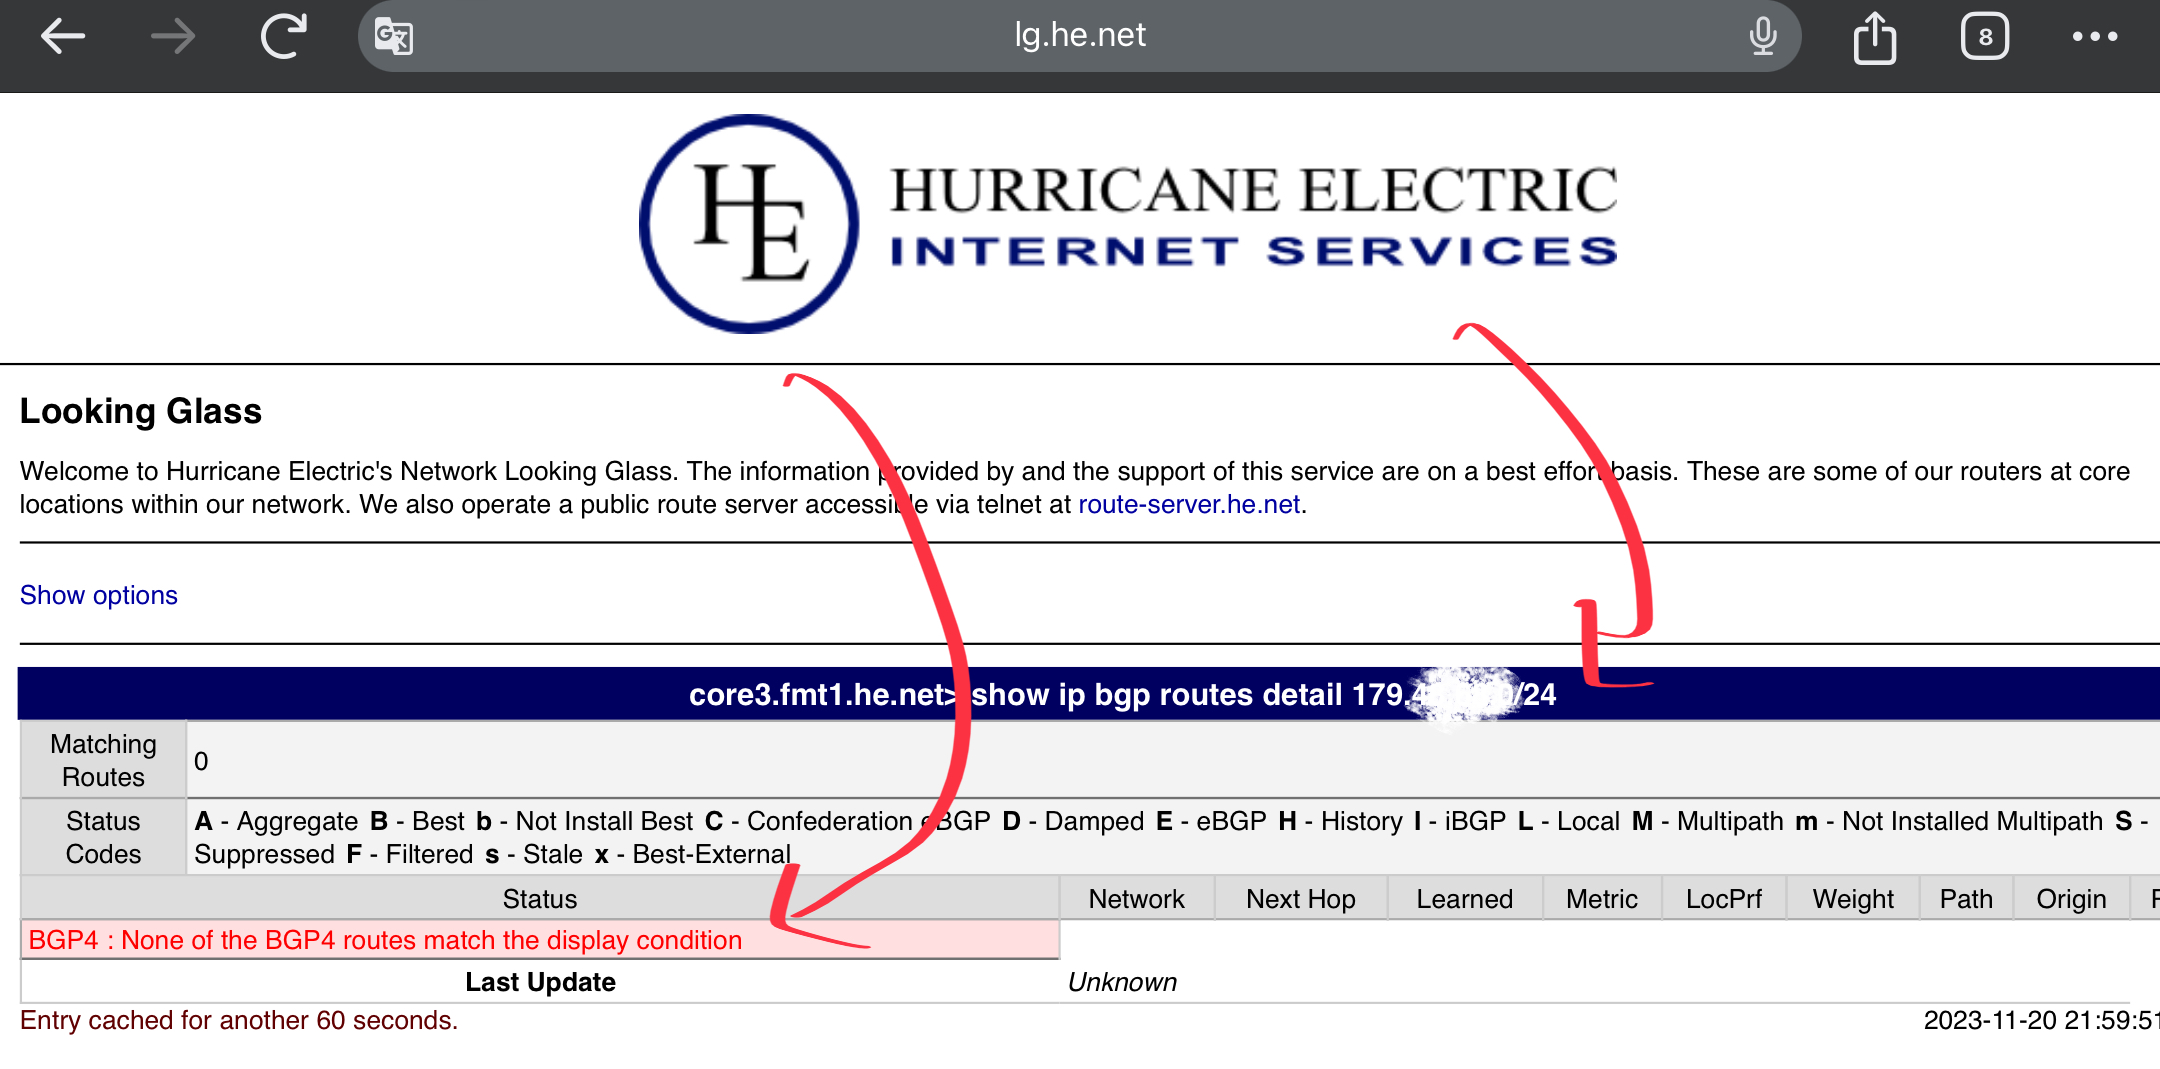Click the Origin column header
Viewport: 2160px width, 1069px height.
[x=2071, y=899]
